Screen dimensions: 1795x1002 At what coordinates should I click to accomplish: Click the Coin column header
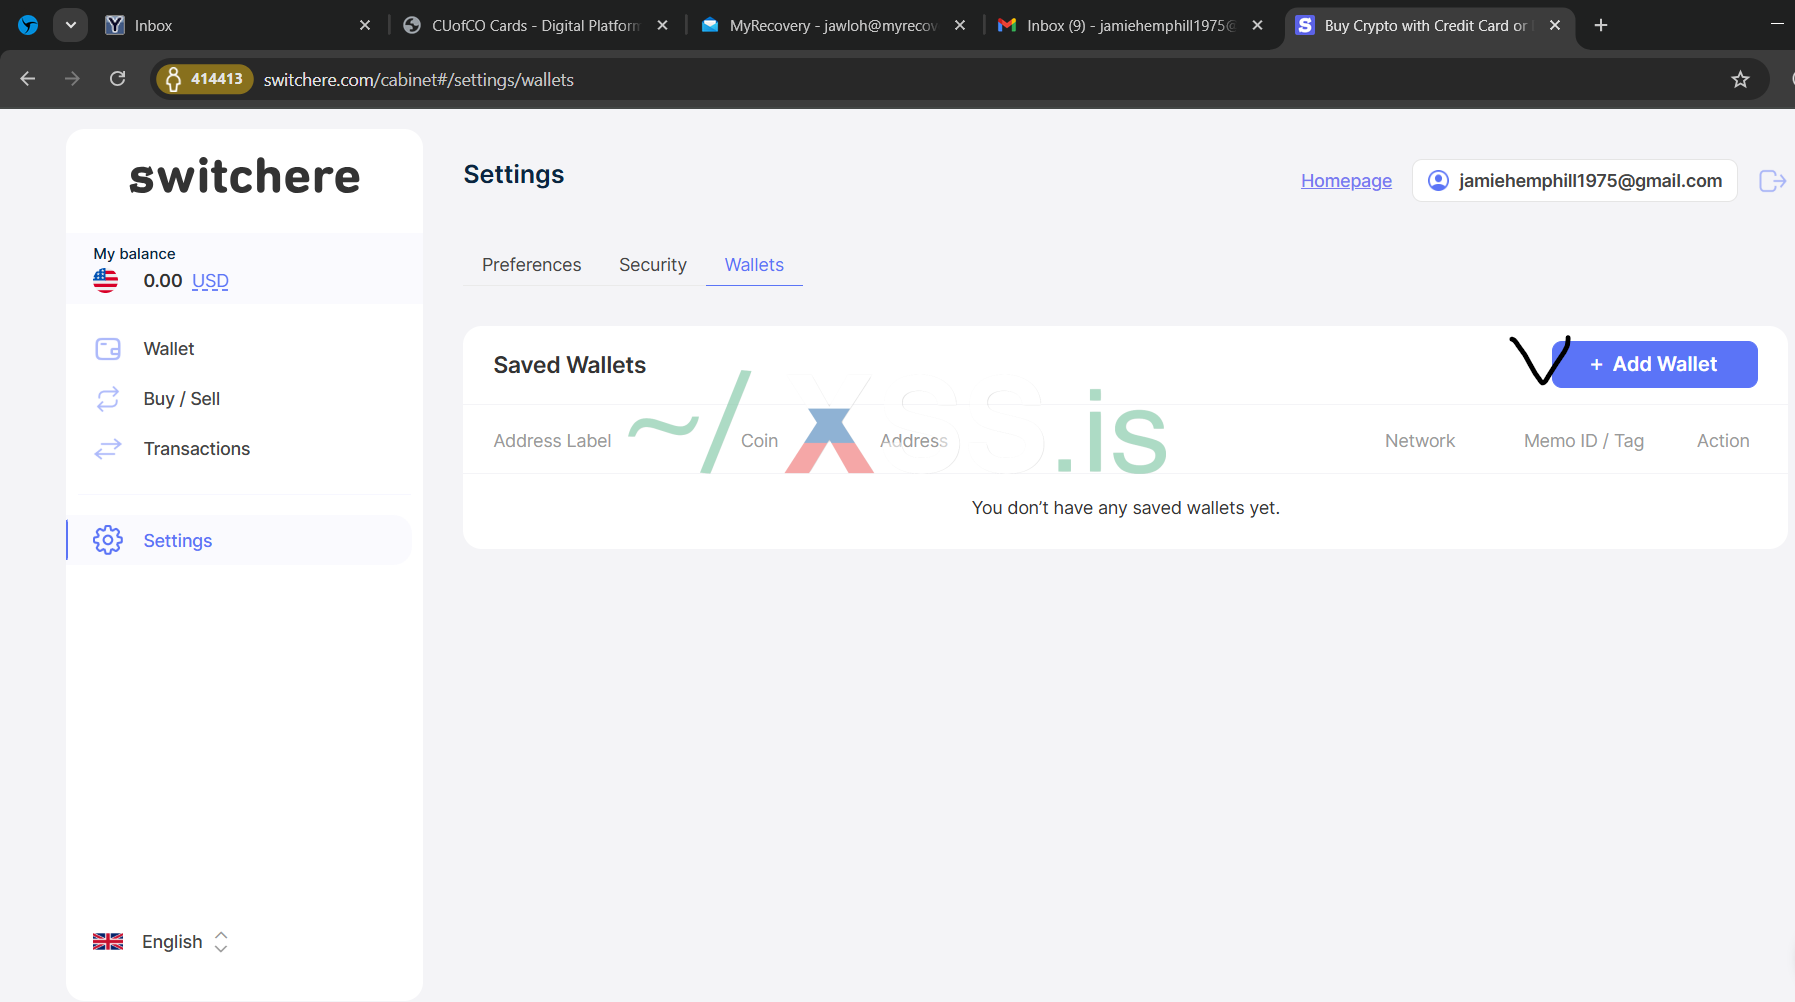(759, 441)
